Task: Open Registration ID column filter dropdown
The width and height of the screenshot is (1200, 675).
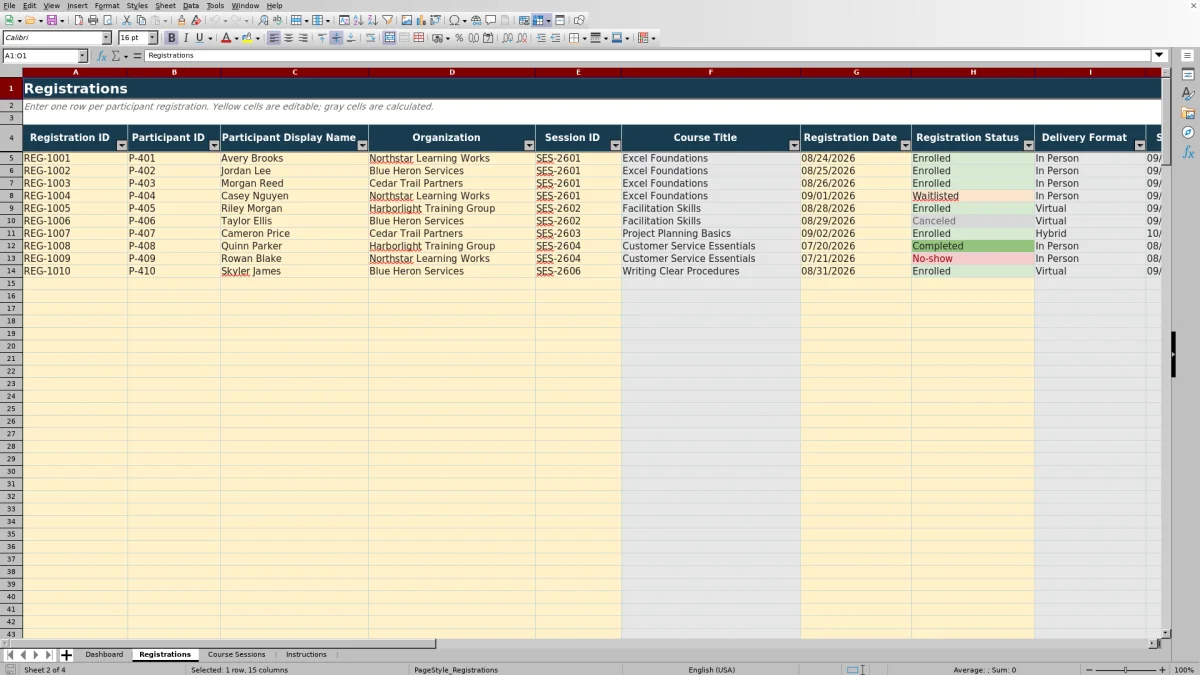Action: tap(122, 145)
